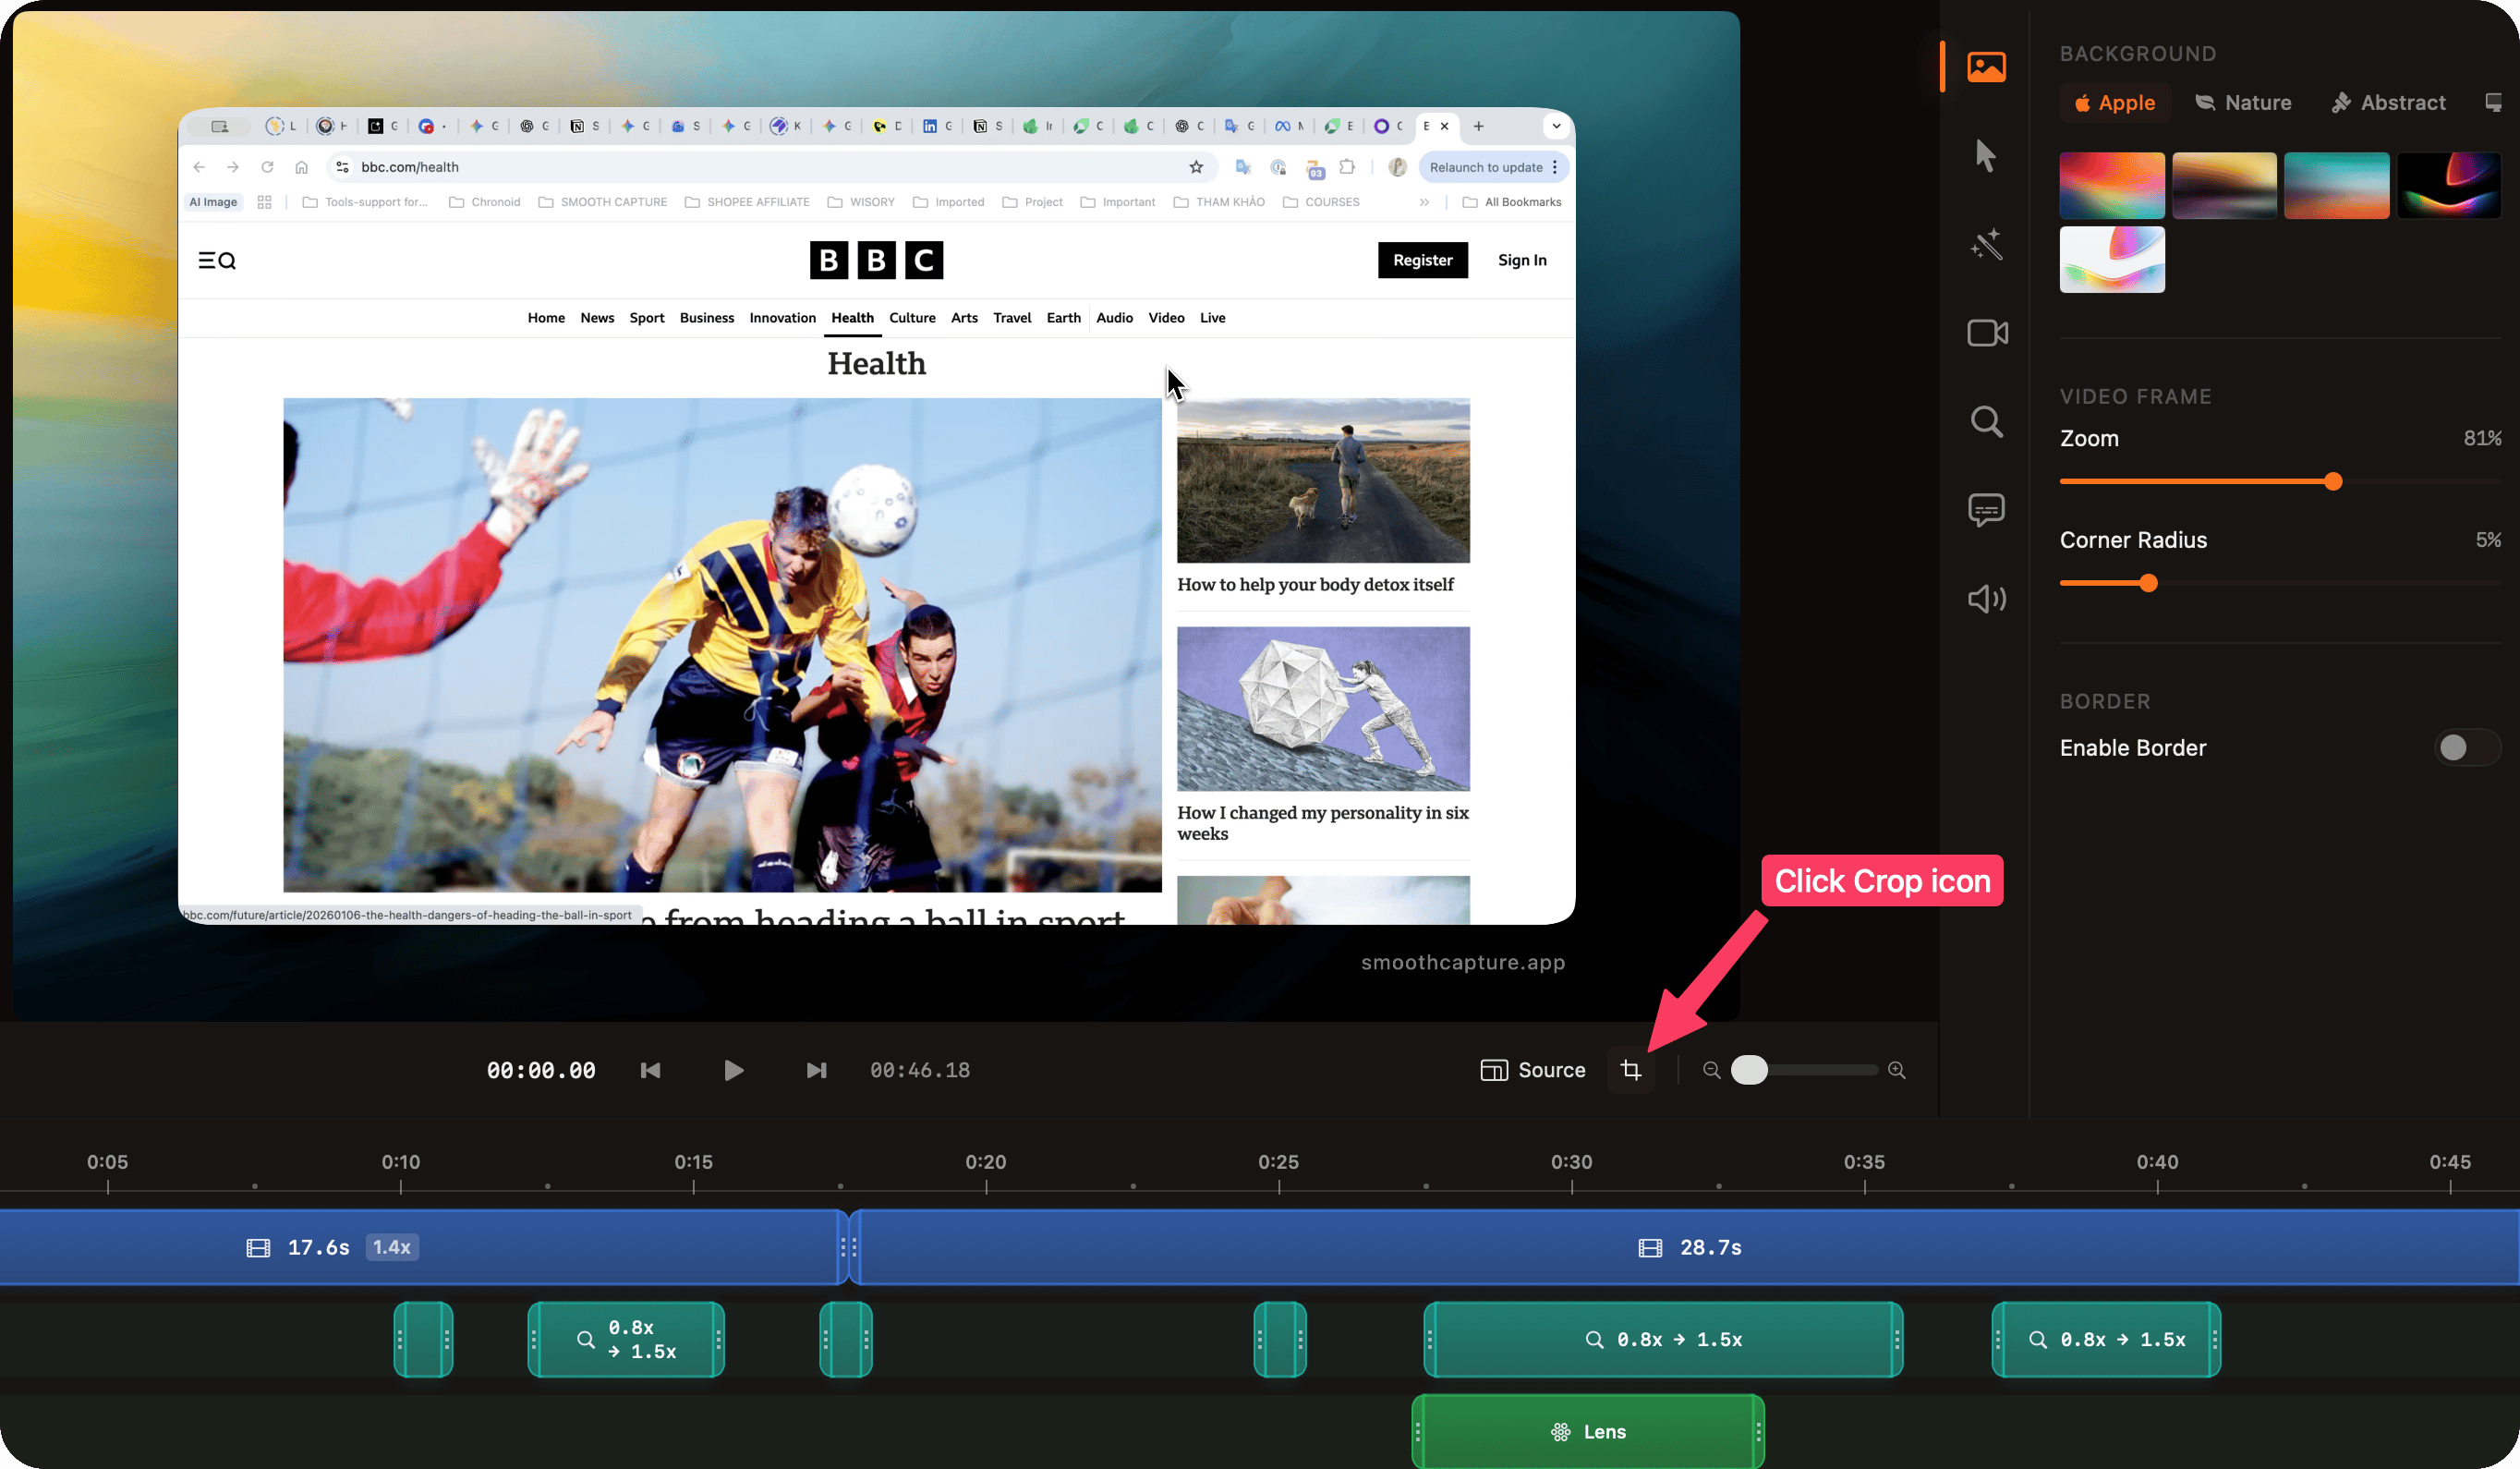Switch to the Abstract background tab
The image size is (2520, 1469).
(2388, 103)
